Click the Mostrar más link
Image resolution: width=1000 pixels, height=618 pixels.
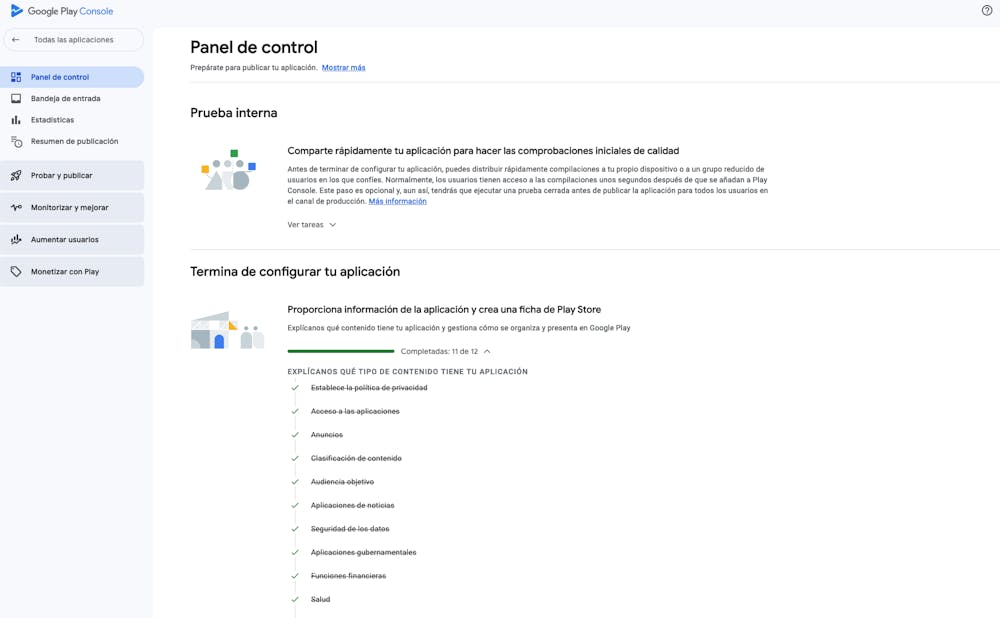click(x=343, y=68)
